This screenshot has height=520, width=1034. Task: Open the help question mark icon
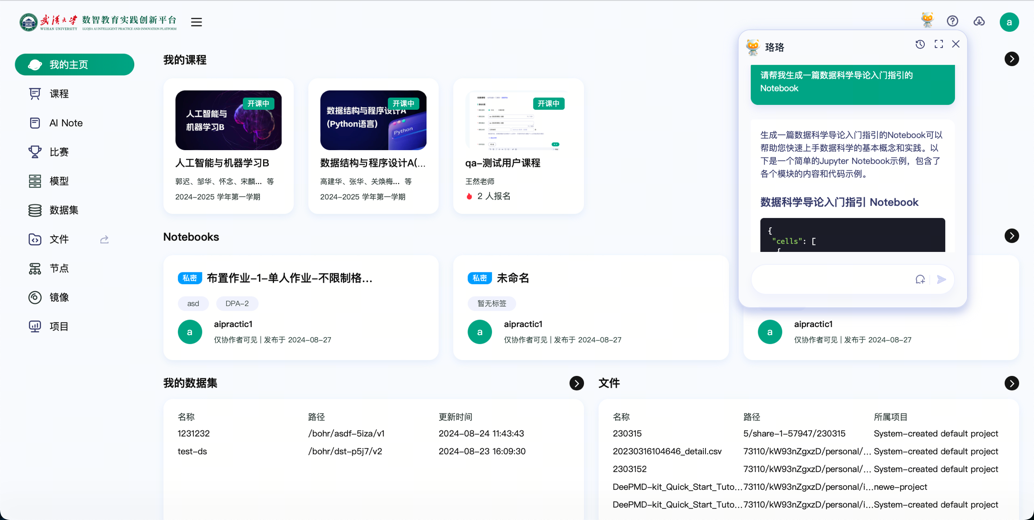click(952, 21)
